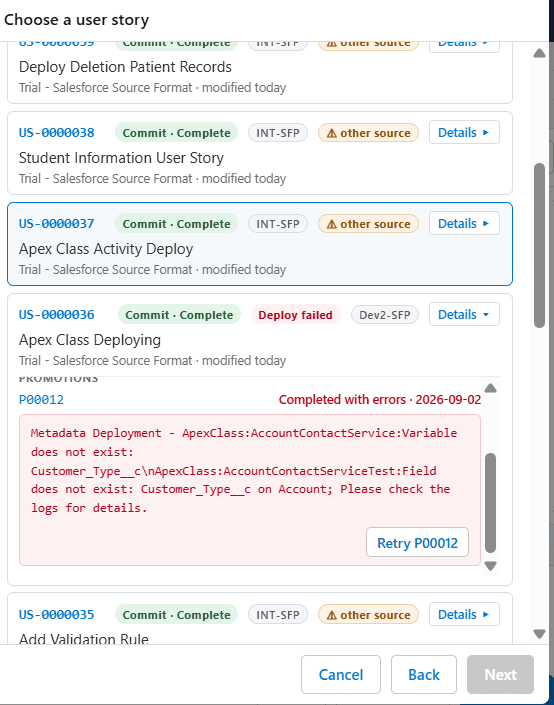Select the Student Information User Story title
The width and height of the screenshot is (554, 705).
(121, 158)
